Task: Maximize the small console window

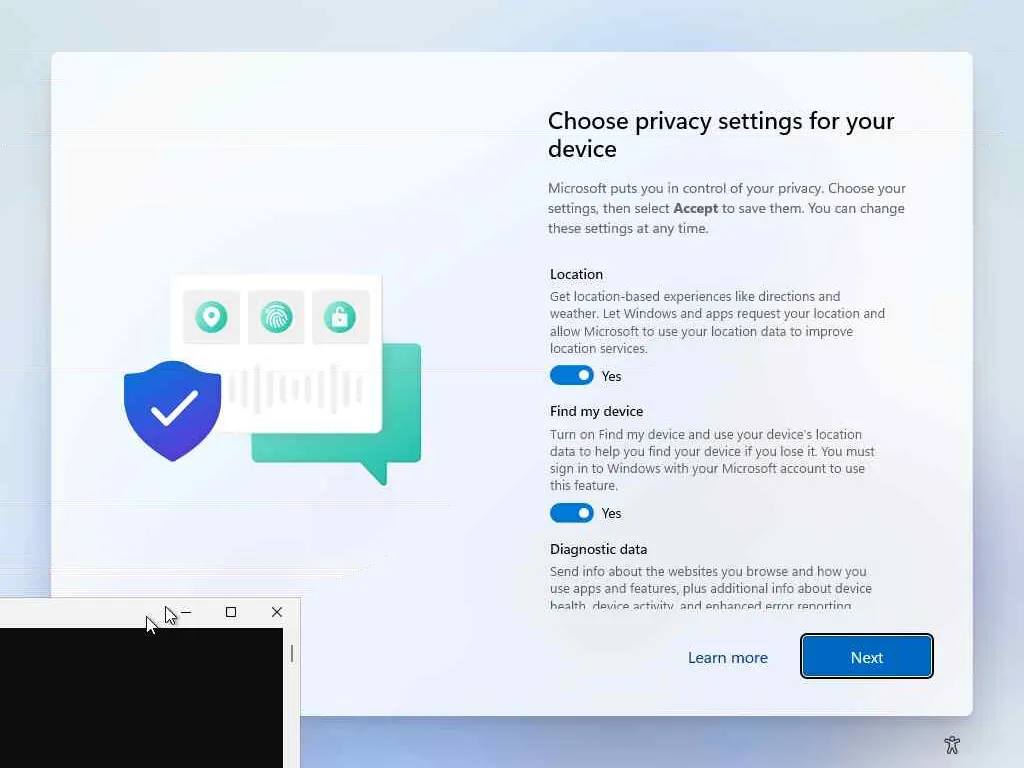Action: point(231,613)
